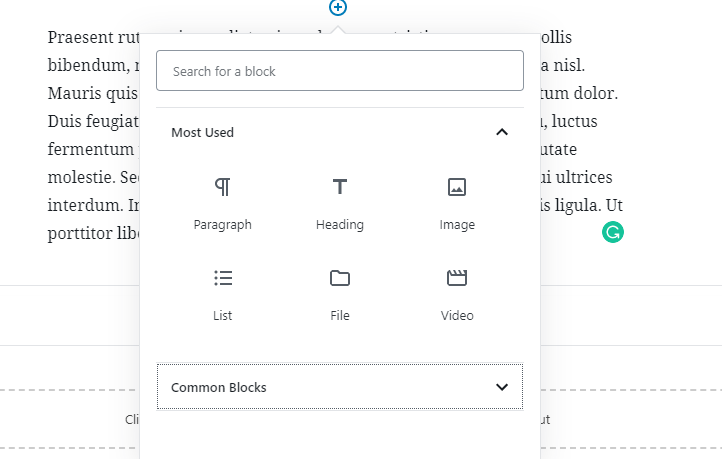Select the Image block icon
The height and width of the screenshot is (459, 722).
click(457, 187)
